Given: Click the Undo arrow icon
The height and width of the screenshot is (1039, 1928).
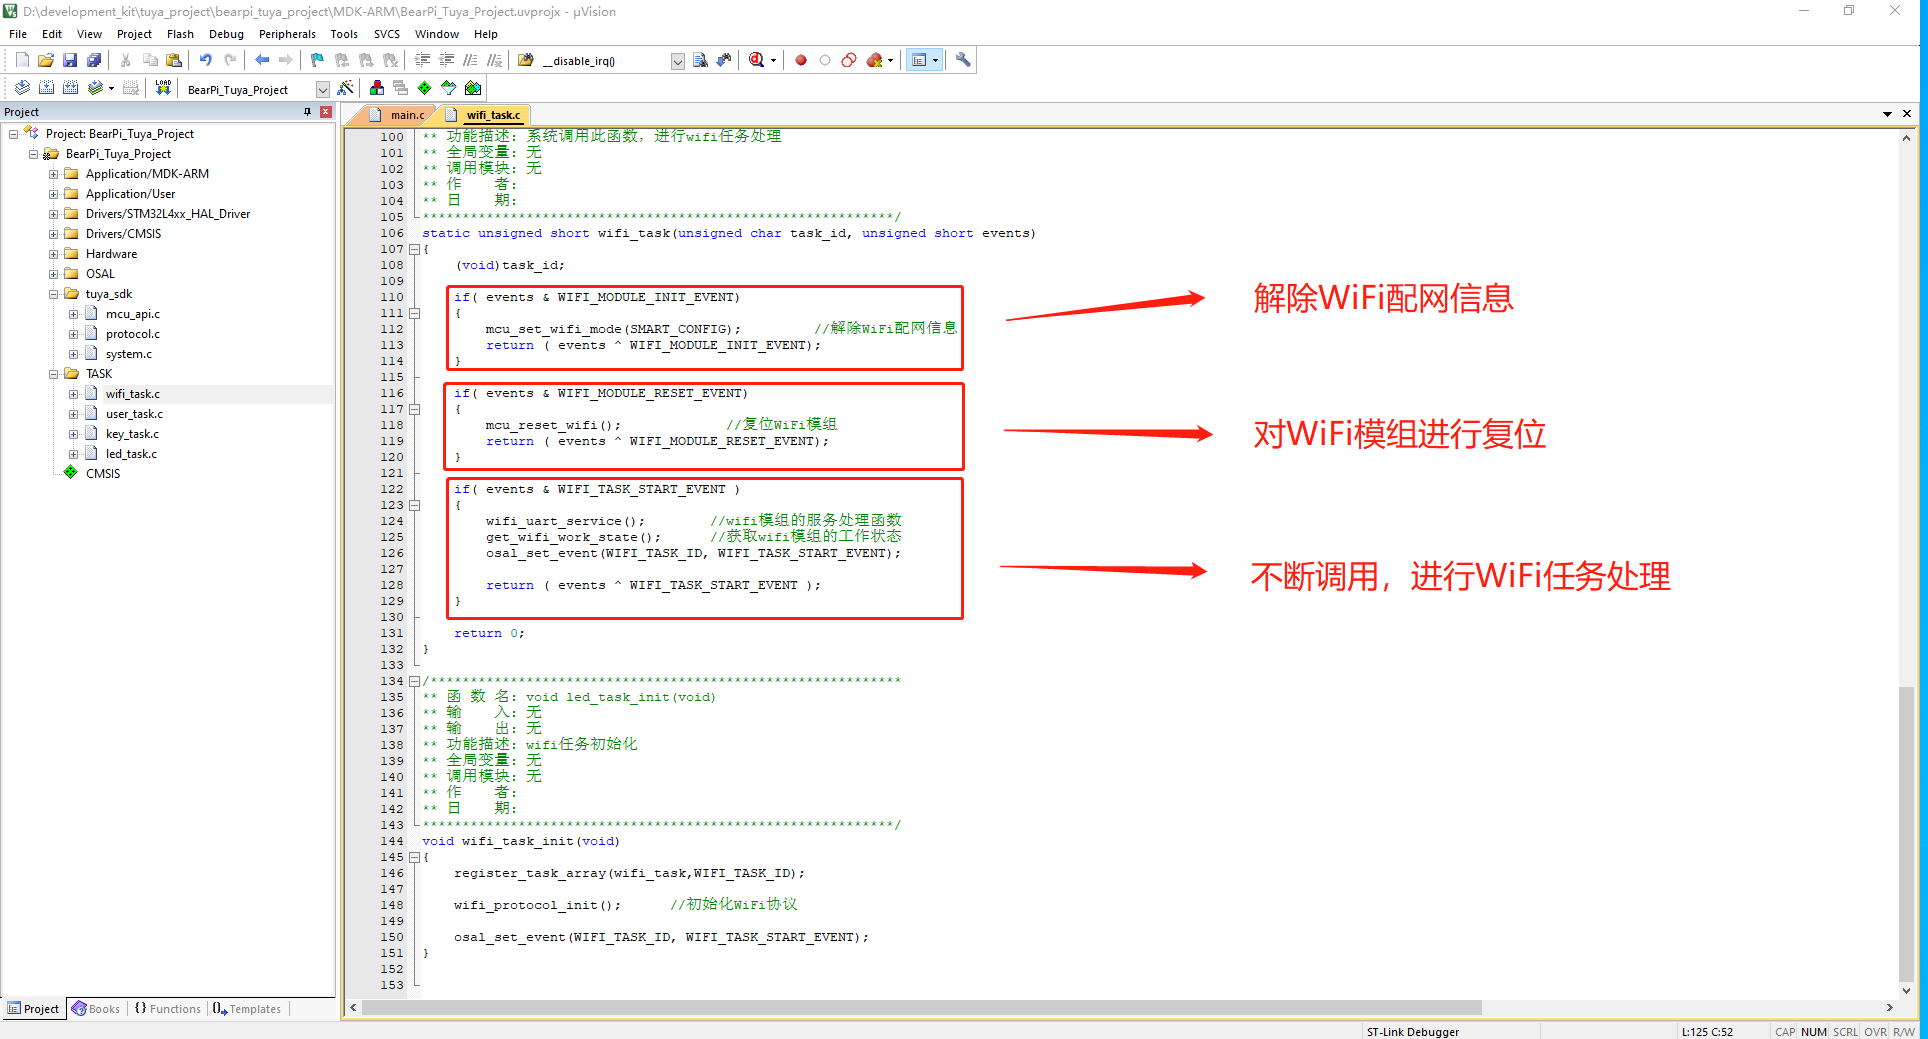Looking at the screenshot, I should [x=205, y=60].
